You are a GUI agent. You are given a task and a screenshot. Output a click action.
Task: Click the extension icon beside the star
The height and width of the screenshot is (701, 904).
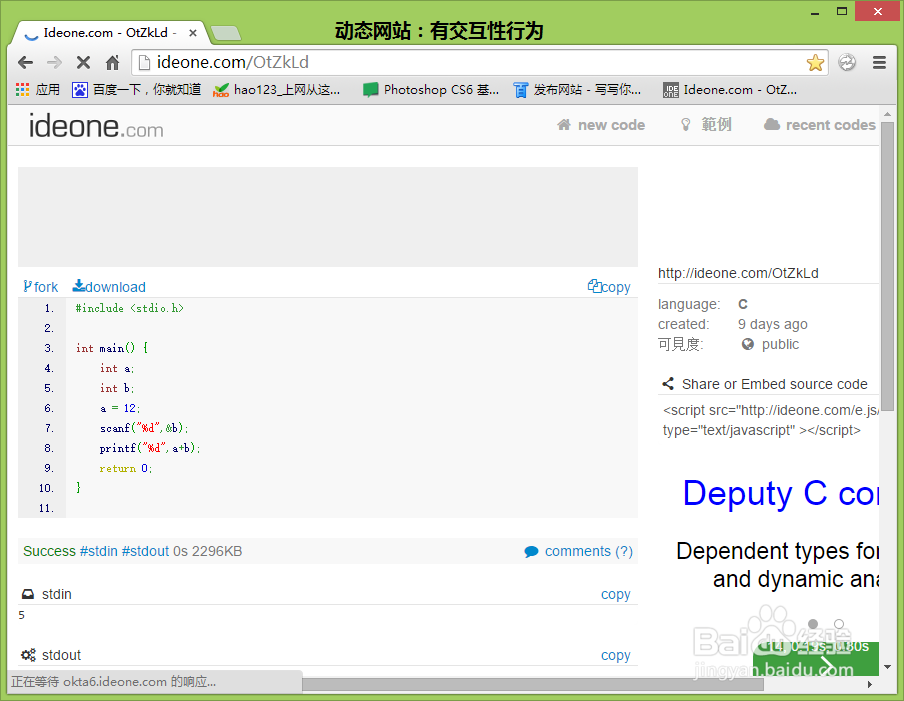847,62
